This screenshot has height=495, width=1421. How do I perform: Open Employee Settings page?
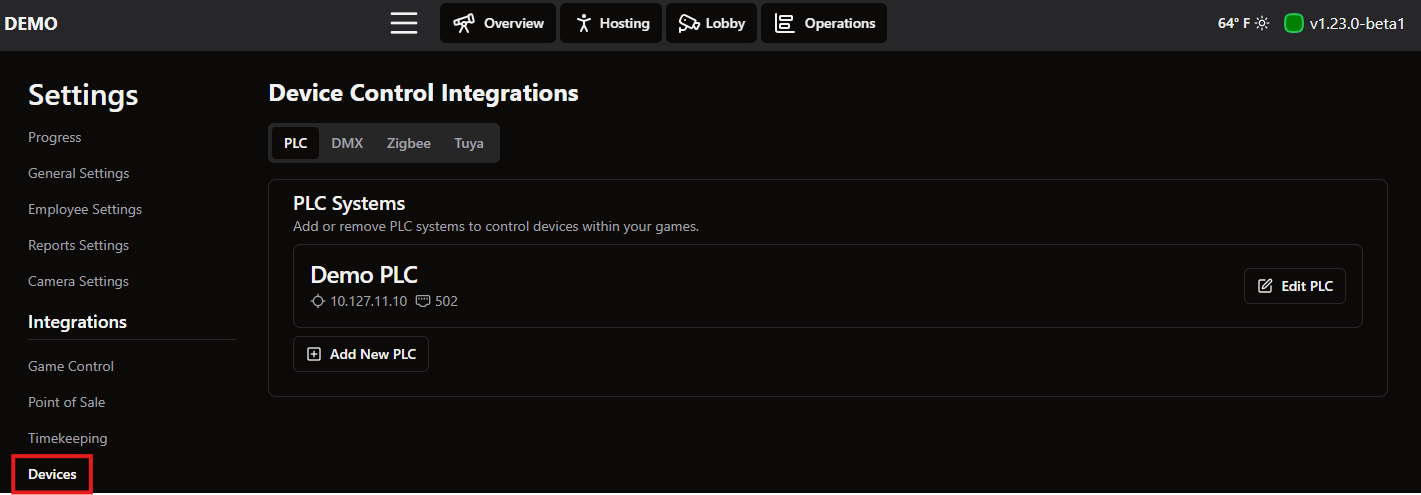coord(85,209)
